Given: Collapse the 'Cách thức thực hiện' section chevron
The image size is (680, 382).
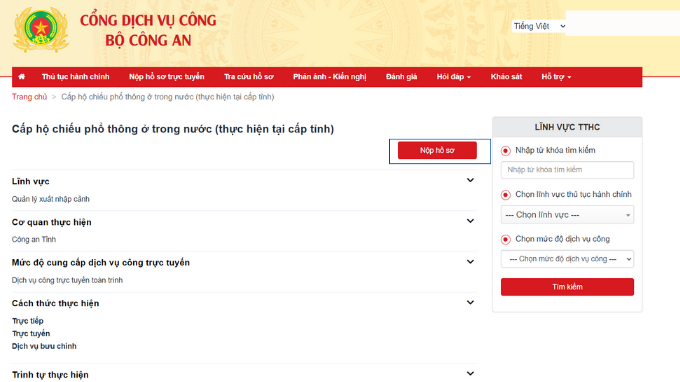Looking at the screenshot, I should [470, 303].
